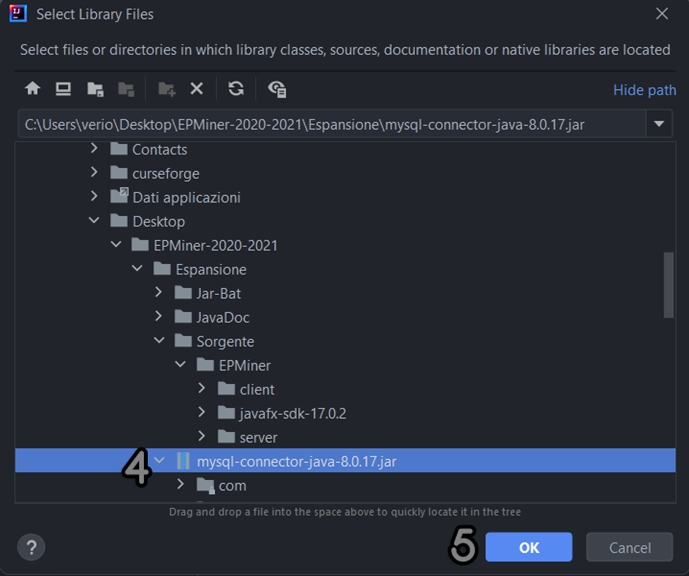Toggle show hidden files and directories
The image size is (689, 576).
277,89
